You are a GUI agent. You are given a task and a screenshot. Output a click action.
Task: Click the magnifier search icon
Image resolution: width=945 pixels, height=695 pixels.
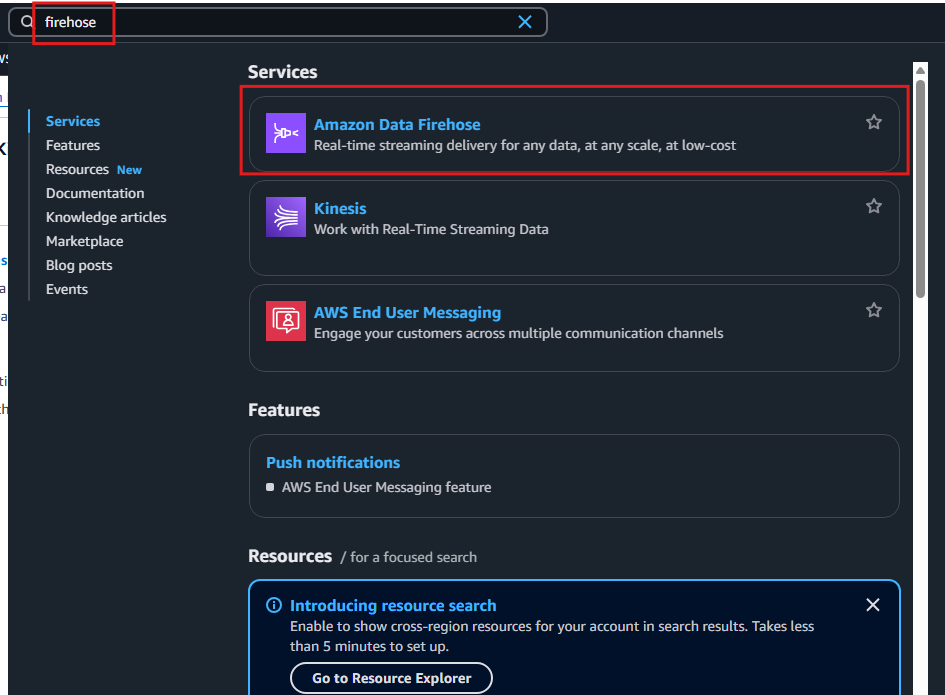[27, 22]
